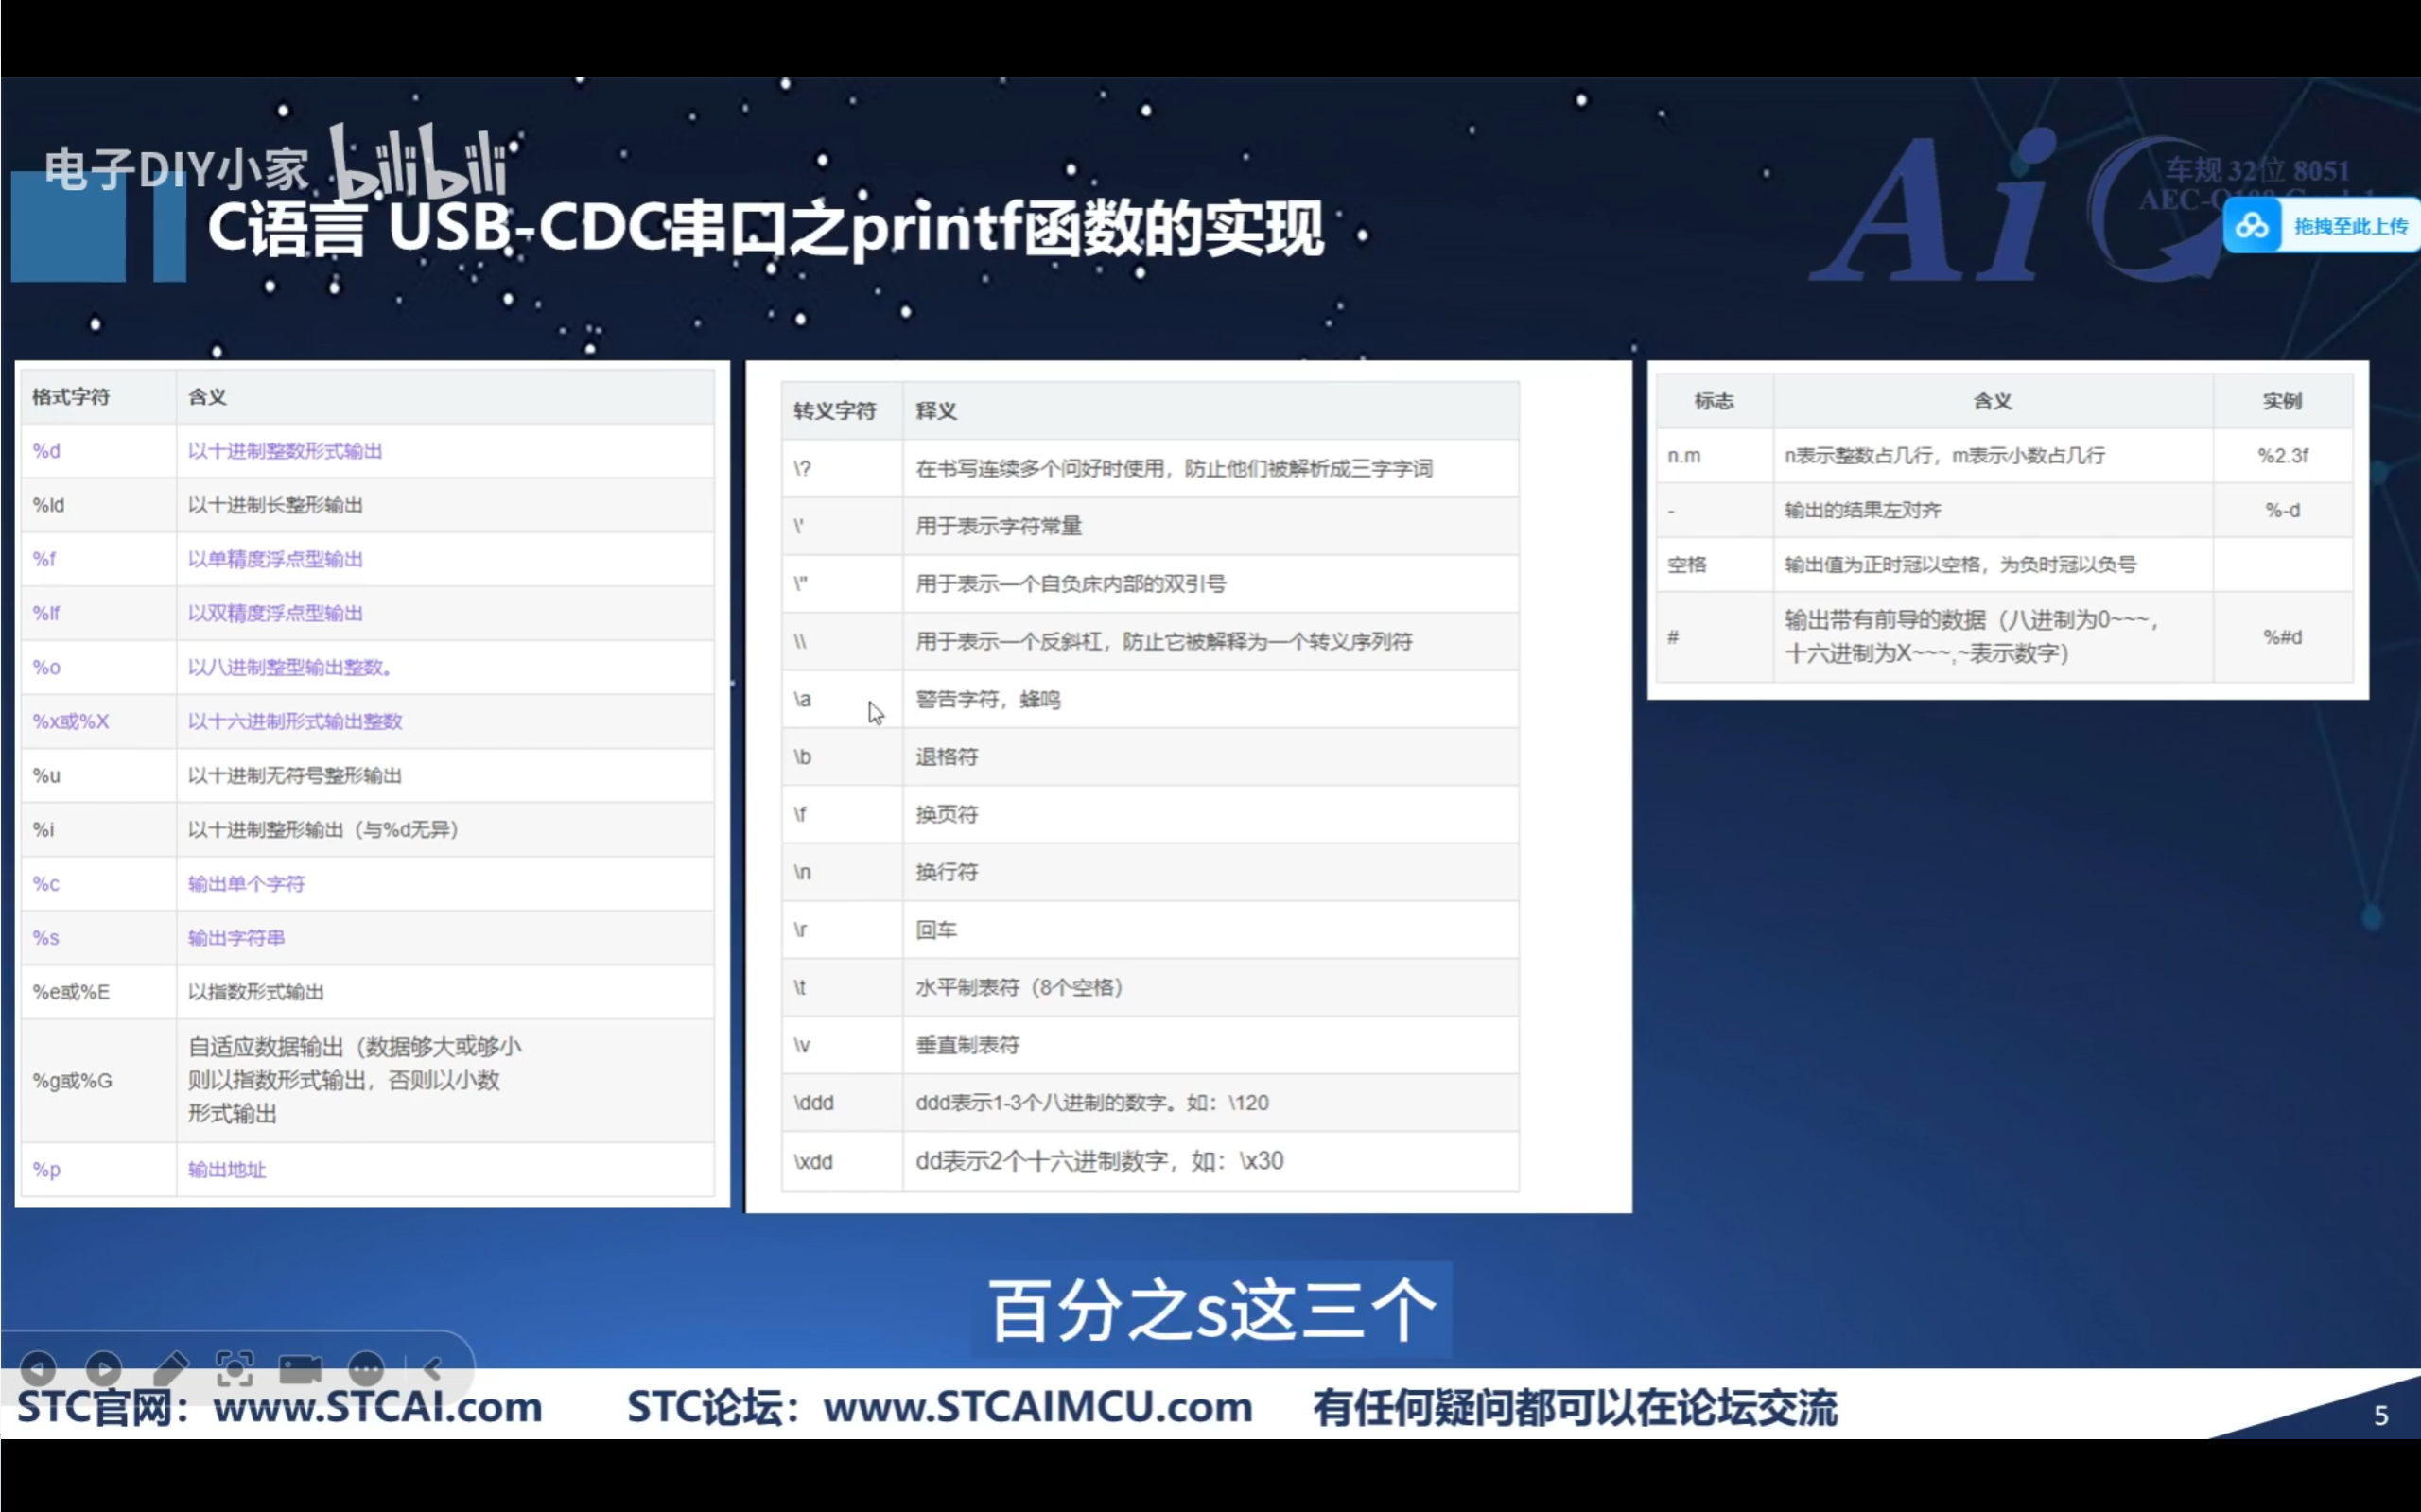Click 以十进制无符号整形输出 description
The width and height of the screenshot is (2421, 1512).
tap(295, 775)
